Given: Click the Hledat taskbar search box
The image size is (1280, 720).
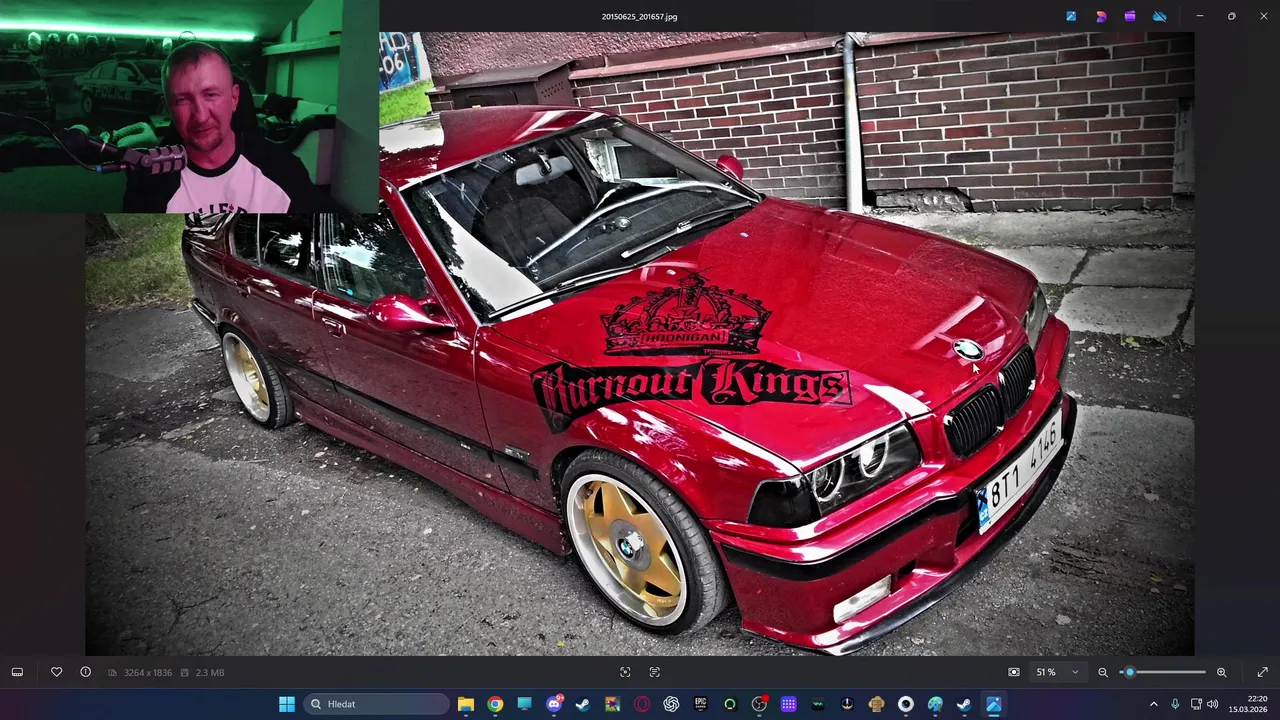Looking at the screenshot, I should 375,704.
